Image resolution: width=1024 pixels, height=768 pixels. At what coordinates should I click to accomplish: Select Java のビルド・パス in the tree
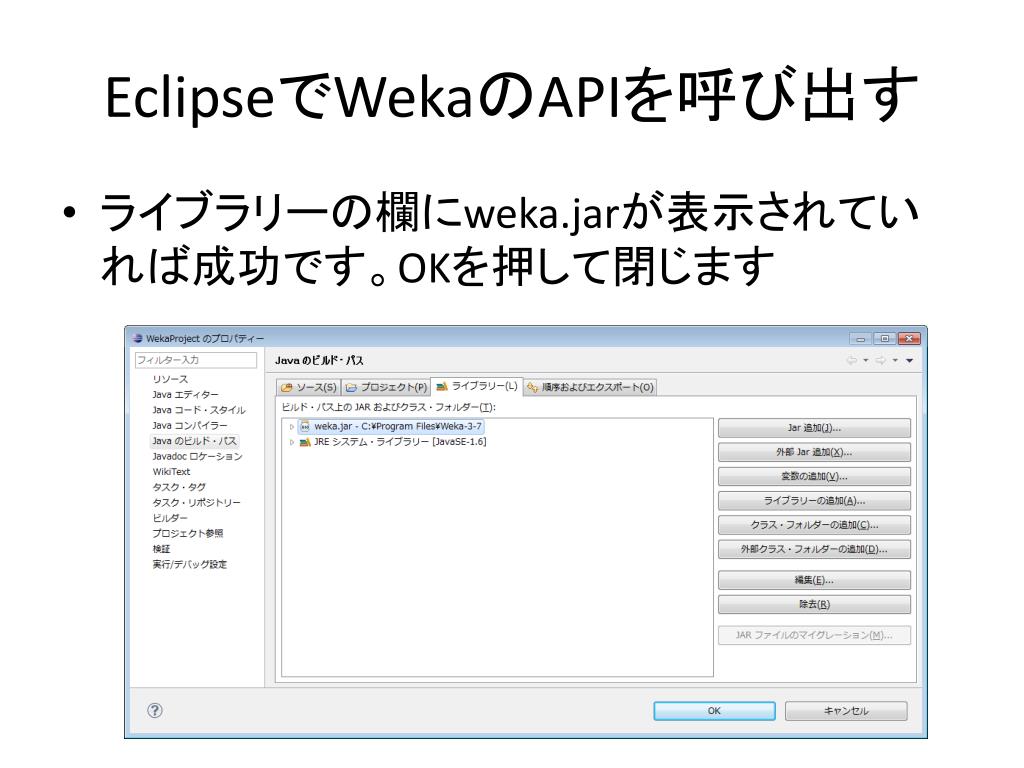pos(195,441)
